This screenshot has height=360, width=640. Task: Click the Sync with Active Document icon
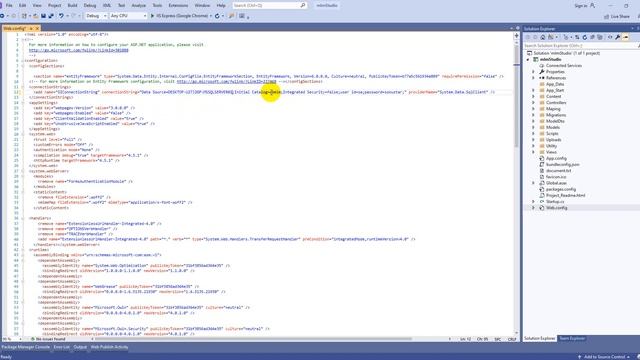[x=577, y=37]
